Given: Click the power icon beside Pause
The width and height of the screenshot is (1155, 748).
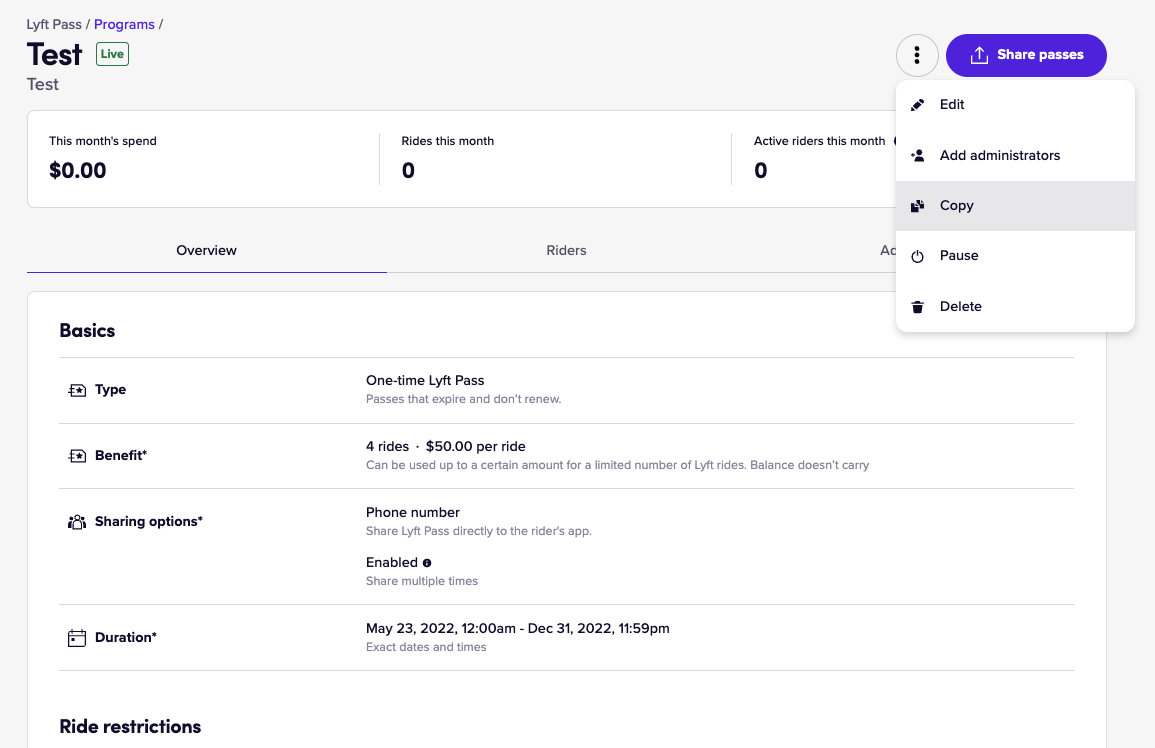Looking at the screenshot, I should click(x=917, y=256).
